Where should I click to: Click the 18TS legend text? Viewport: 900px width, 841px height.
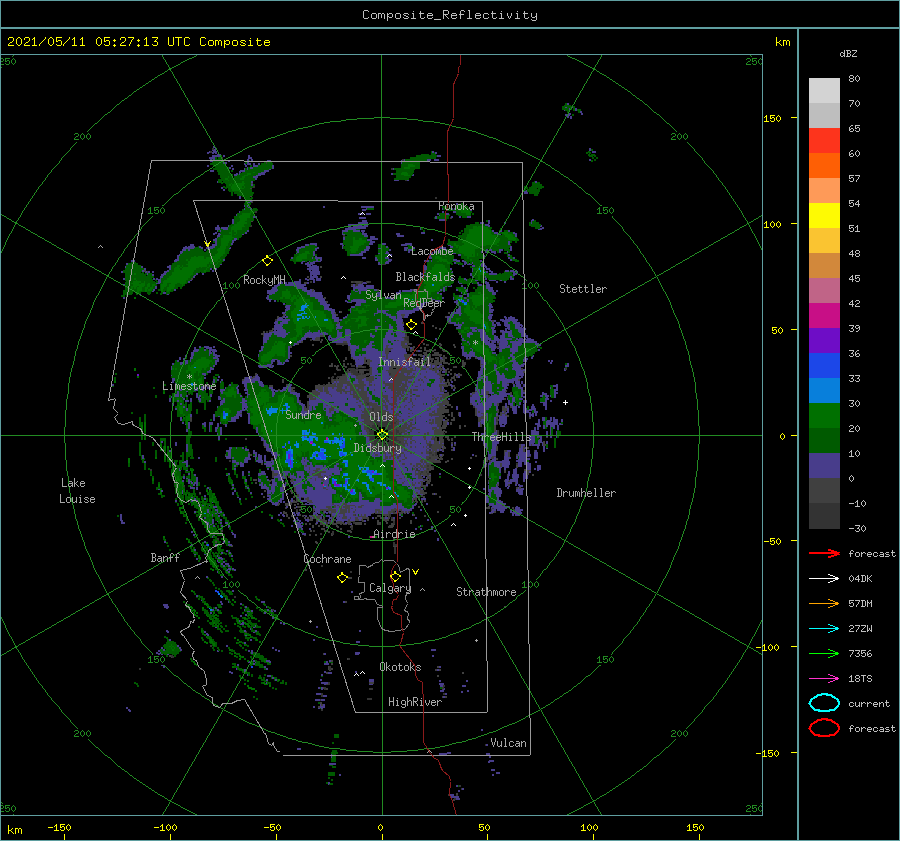[x=860, y=679]
